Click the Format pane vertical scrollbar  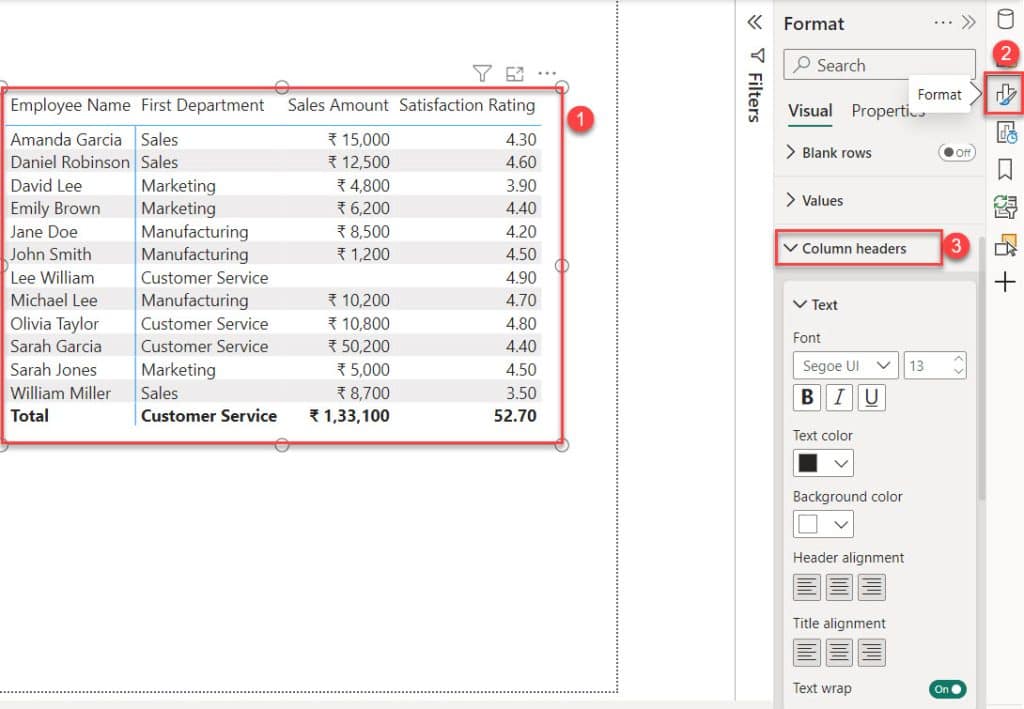pos(981,369)
